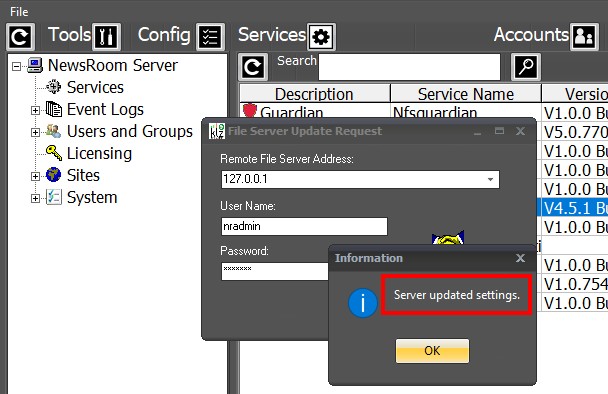Click the User Name input field
Screen dimensions: 608x394
(304, 226)
